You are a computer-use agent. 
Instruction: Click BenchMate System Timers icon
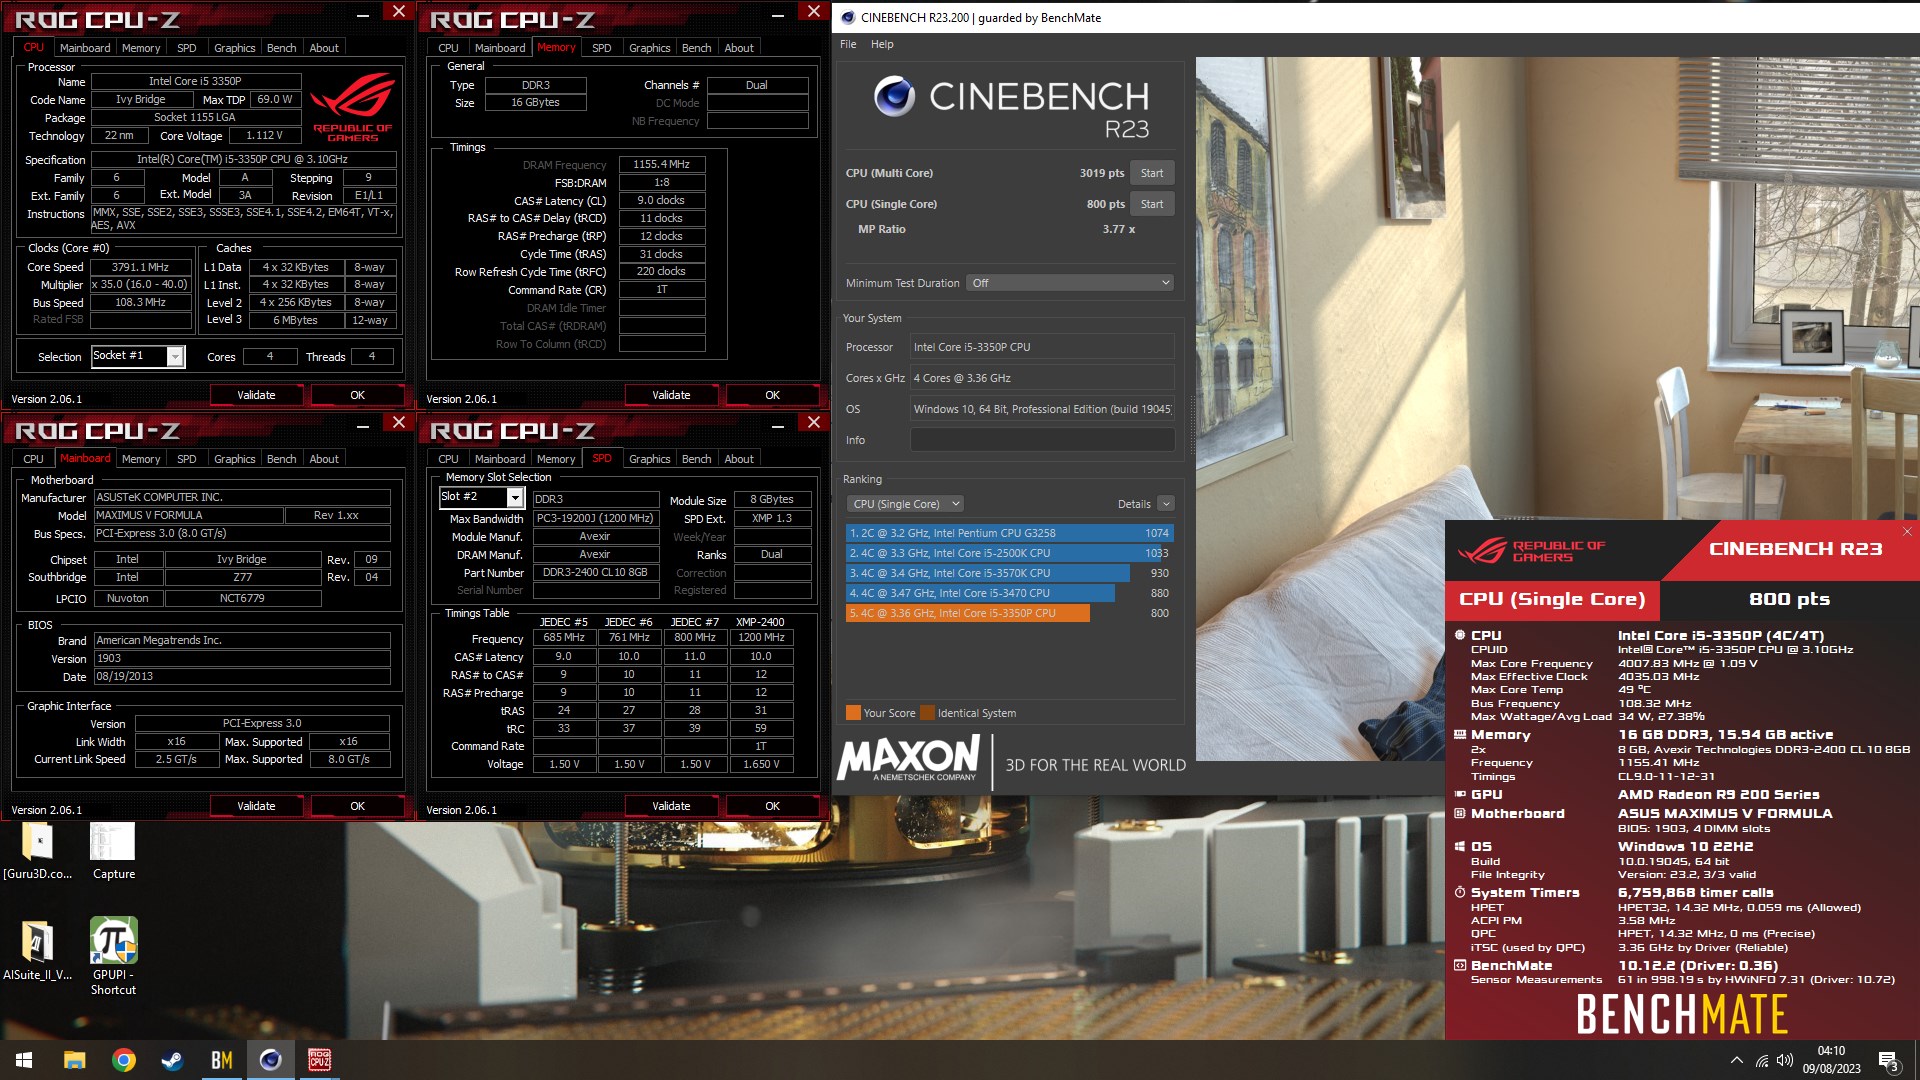(x=1460, y=892)
